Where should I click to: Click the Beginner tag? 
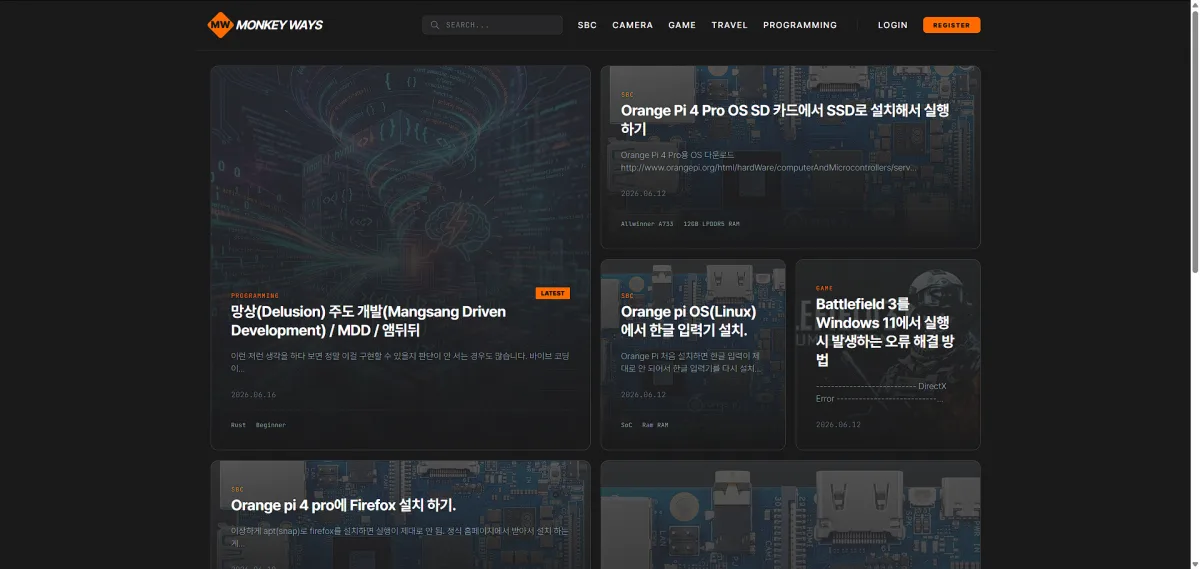coord(270,425)
